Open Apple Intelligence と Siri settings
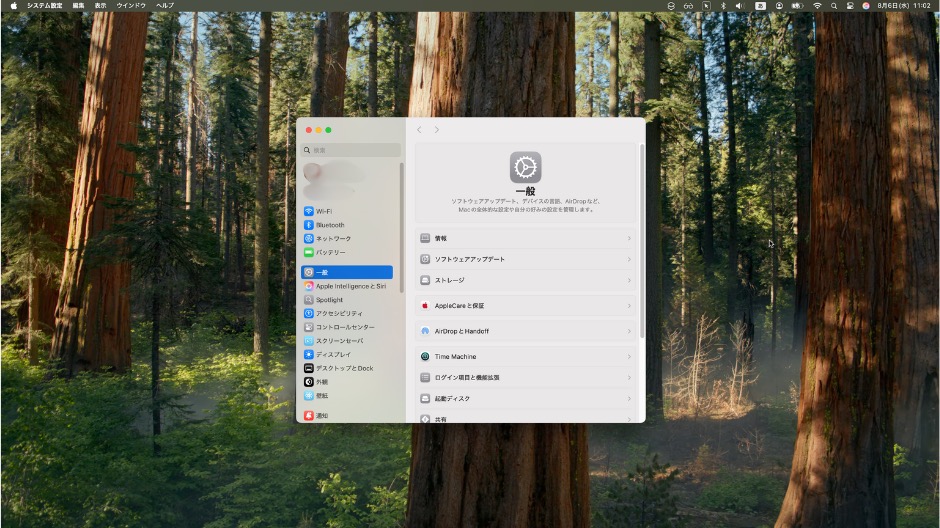 point(347,286)
